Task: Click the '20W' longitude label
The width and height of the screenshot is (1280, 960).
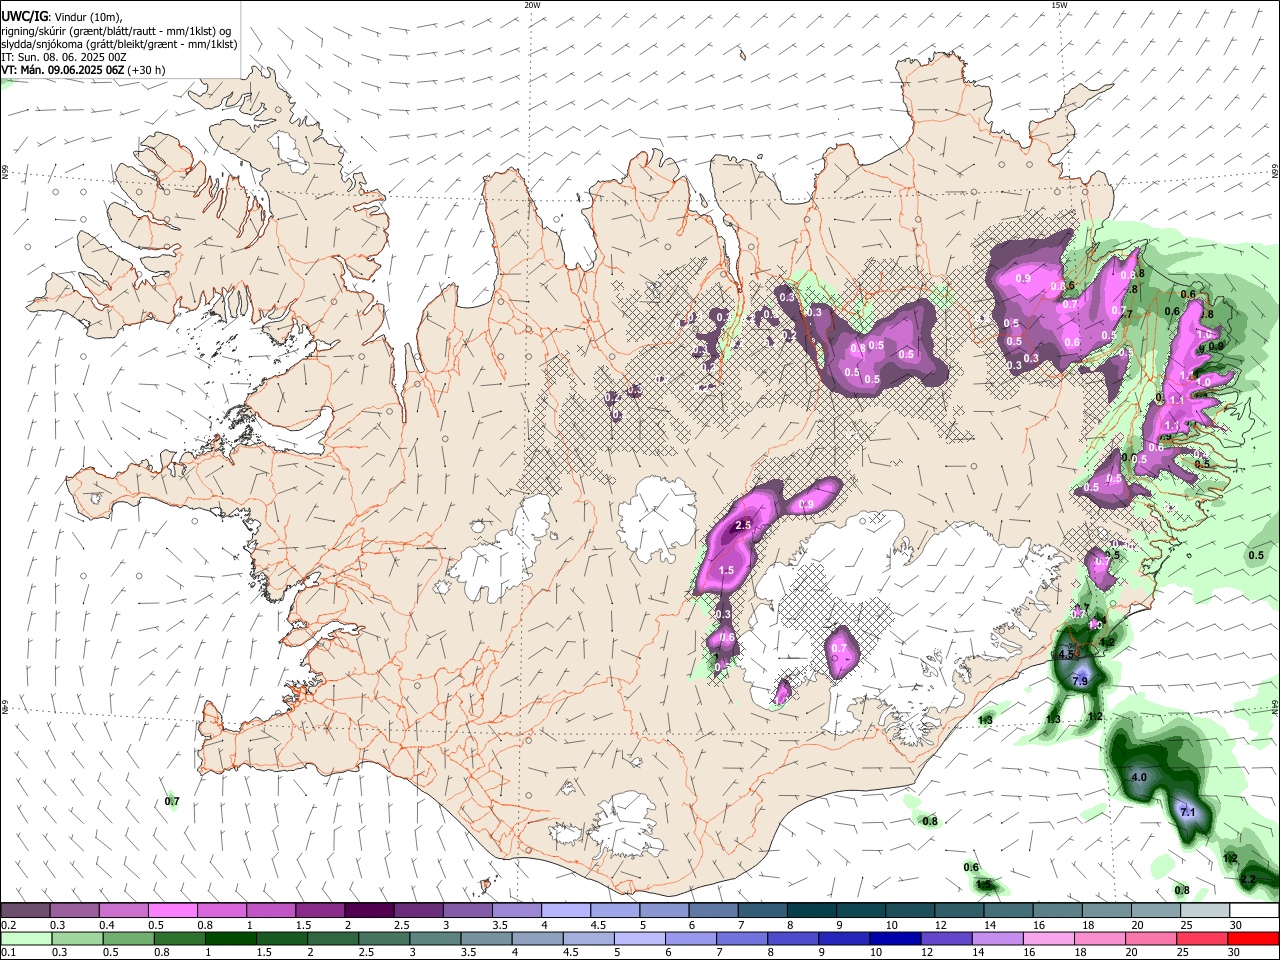Action: [x=532, y=5]
